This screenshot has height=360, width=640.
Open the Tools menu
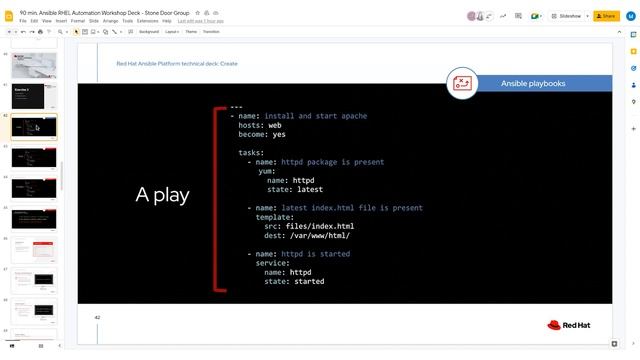point(128,21)
